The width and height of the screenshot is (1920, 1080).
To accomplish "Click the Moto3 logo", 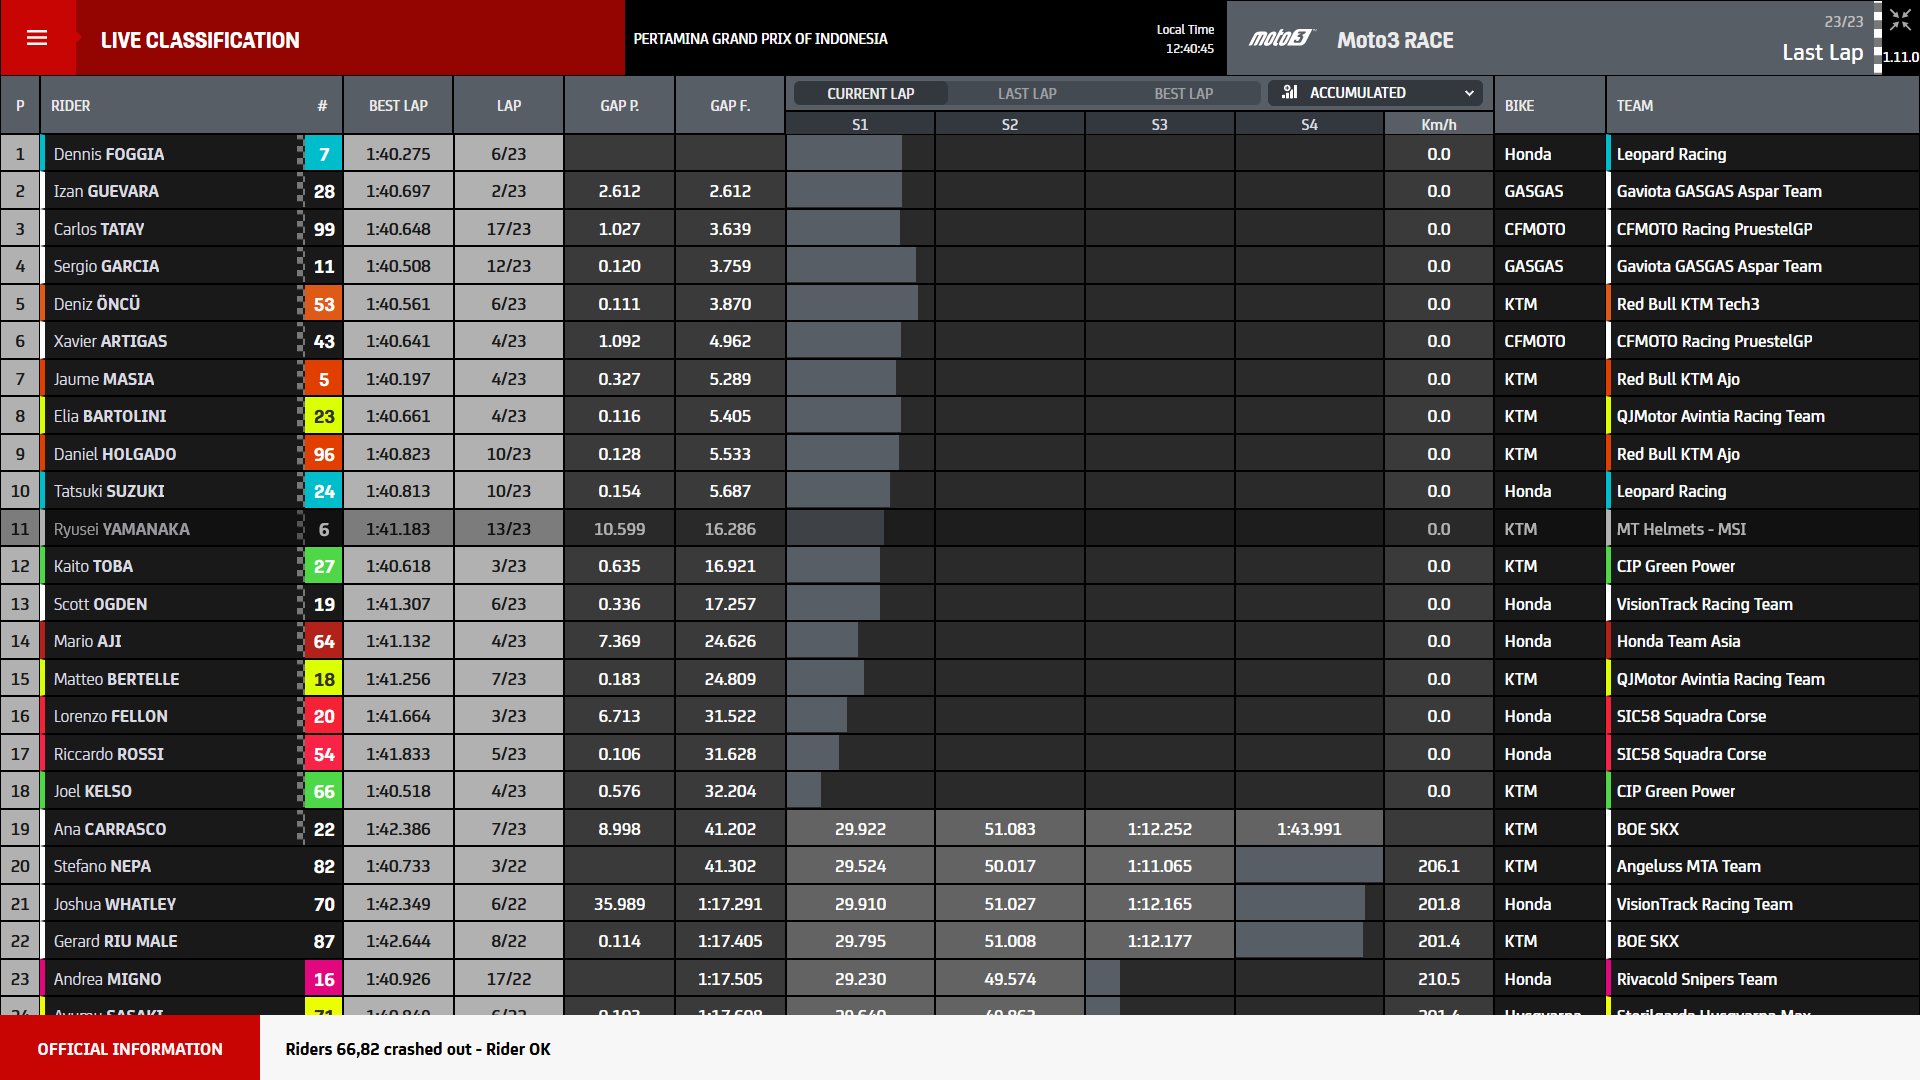I will (x=1280, y=39).
